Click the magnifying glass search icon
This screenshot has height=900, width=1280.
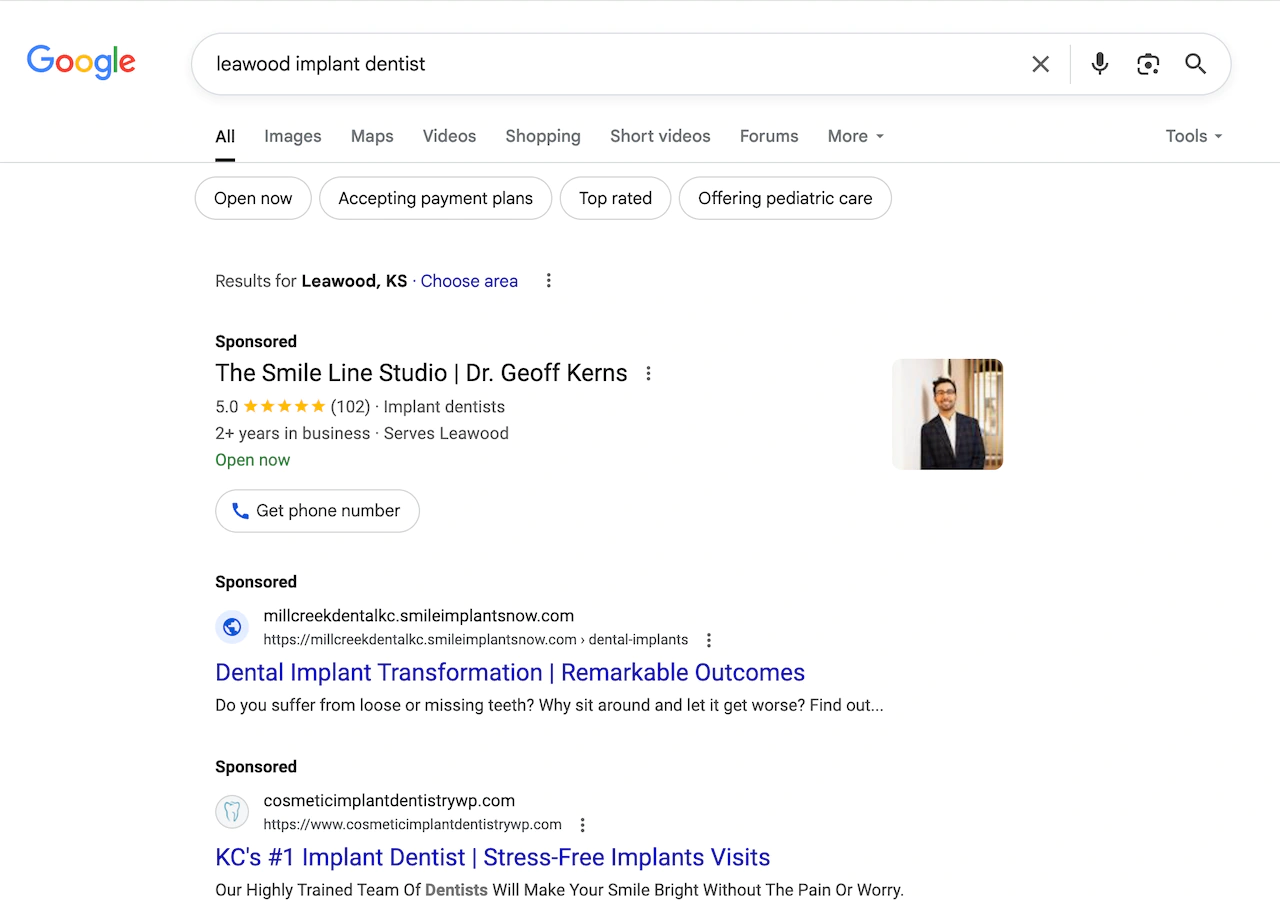click(x=1196, y=64)
